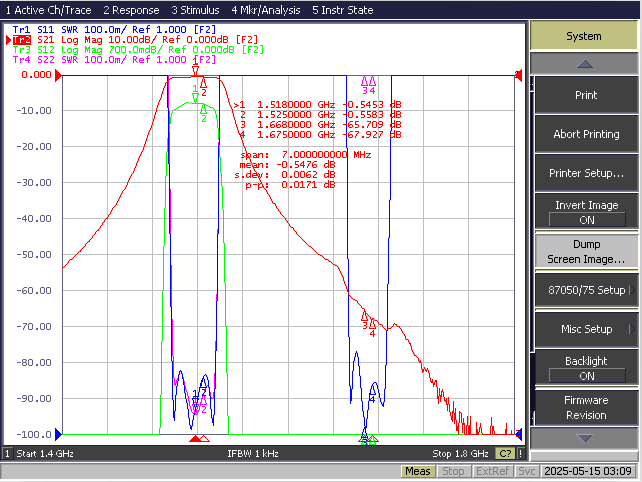Open the 5 Instr State menu
The height and width of the screenshot is (482, 642).
343,10
